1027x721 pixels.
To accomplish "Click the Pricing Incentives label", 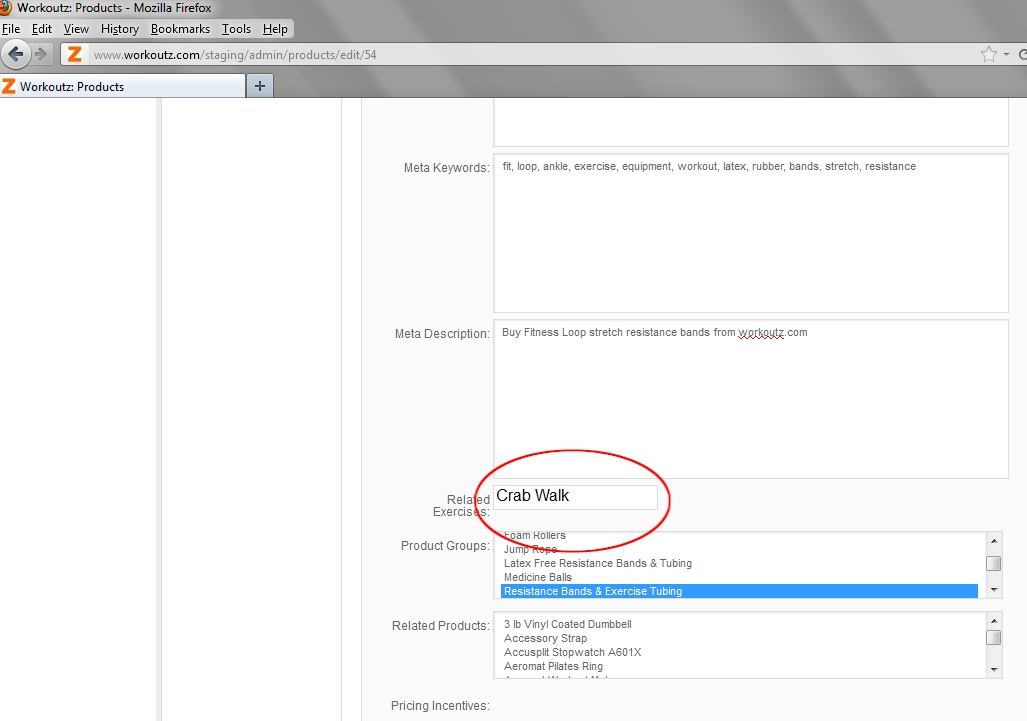I will (440, 706).
